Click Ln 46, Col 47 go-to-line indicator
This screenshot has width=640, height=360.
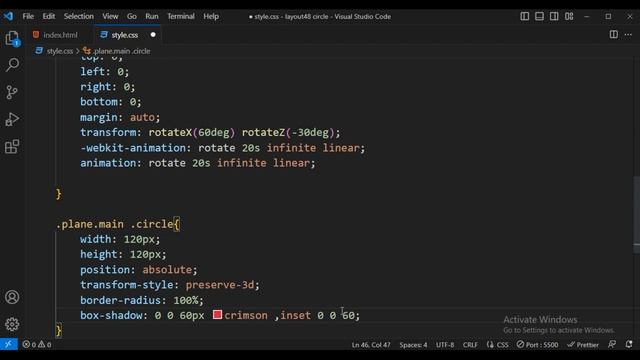coord(371,344)
